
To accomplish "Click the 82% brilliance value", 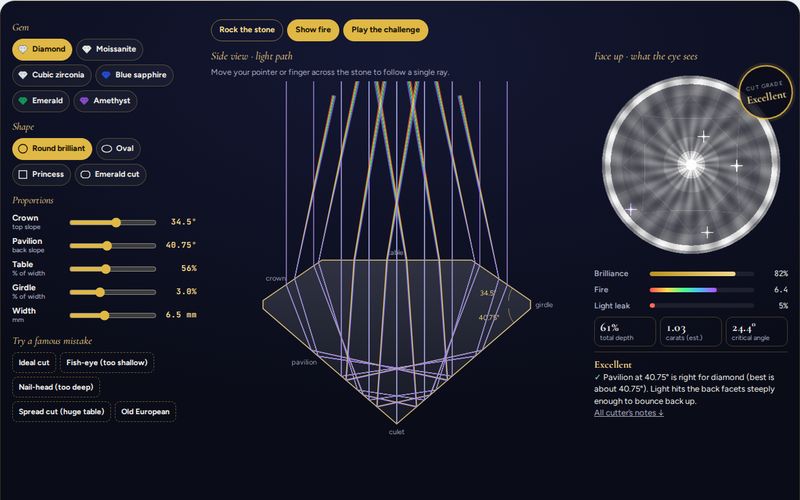I will tap(781, 274).
